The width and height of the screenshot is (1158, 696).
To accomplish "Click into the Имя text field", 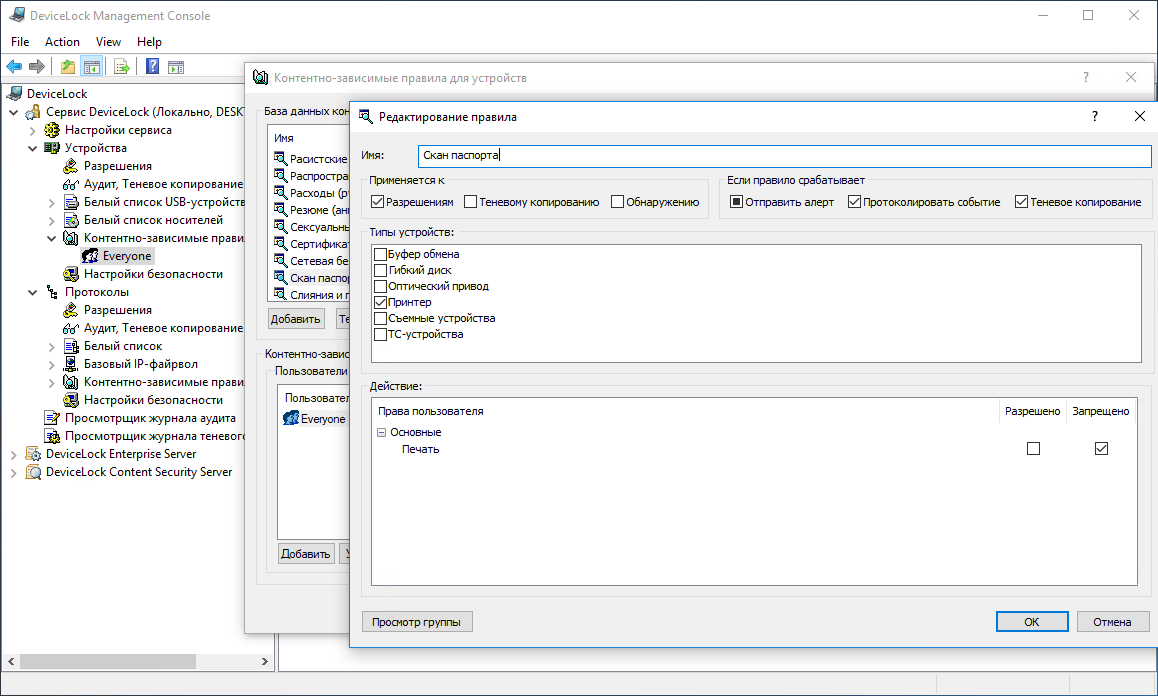I will coord(784,155).
